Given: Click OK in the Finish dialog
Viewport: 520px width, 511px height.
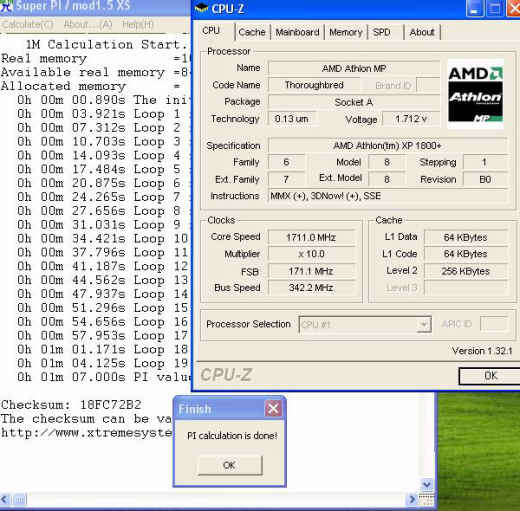Looking at the screenshot, I should click(230, 465).
